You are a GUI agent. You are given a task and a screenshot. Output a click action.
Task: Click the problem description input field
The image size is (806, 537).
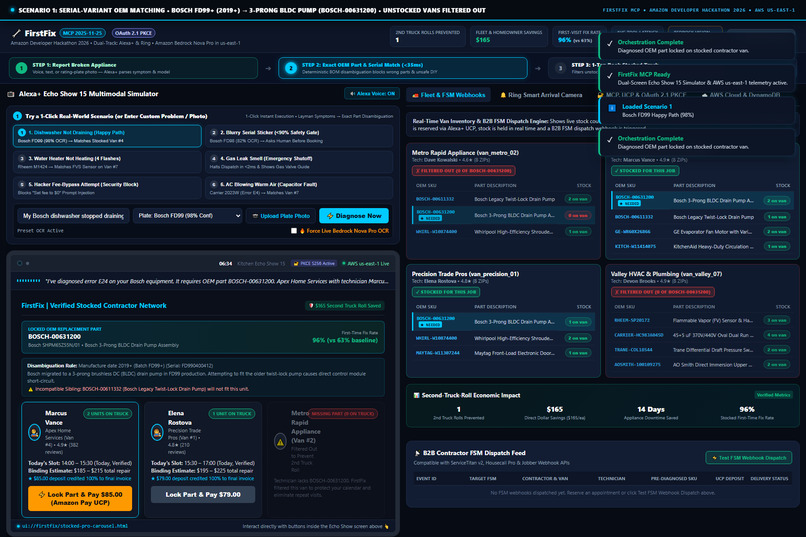74,216
